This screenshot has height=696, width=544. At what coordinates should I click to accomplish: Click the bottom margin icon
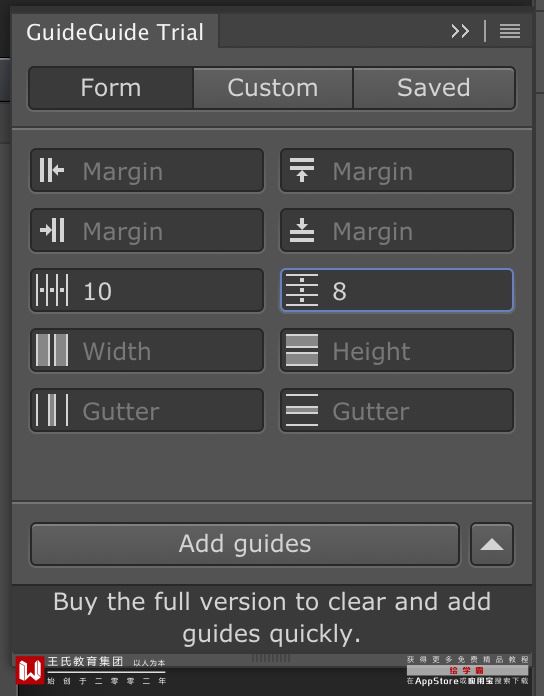[x=302, y=230]
